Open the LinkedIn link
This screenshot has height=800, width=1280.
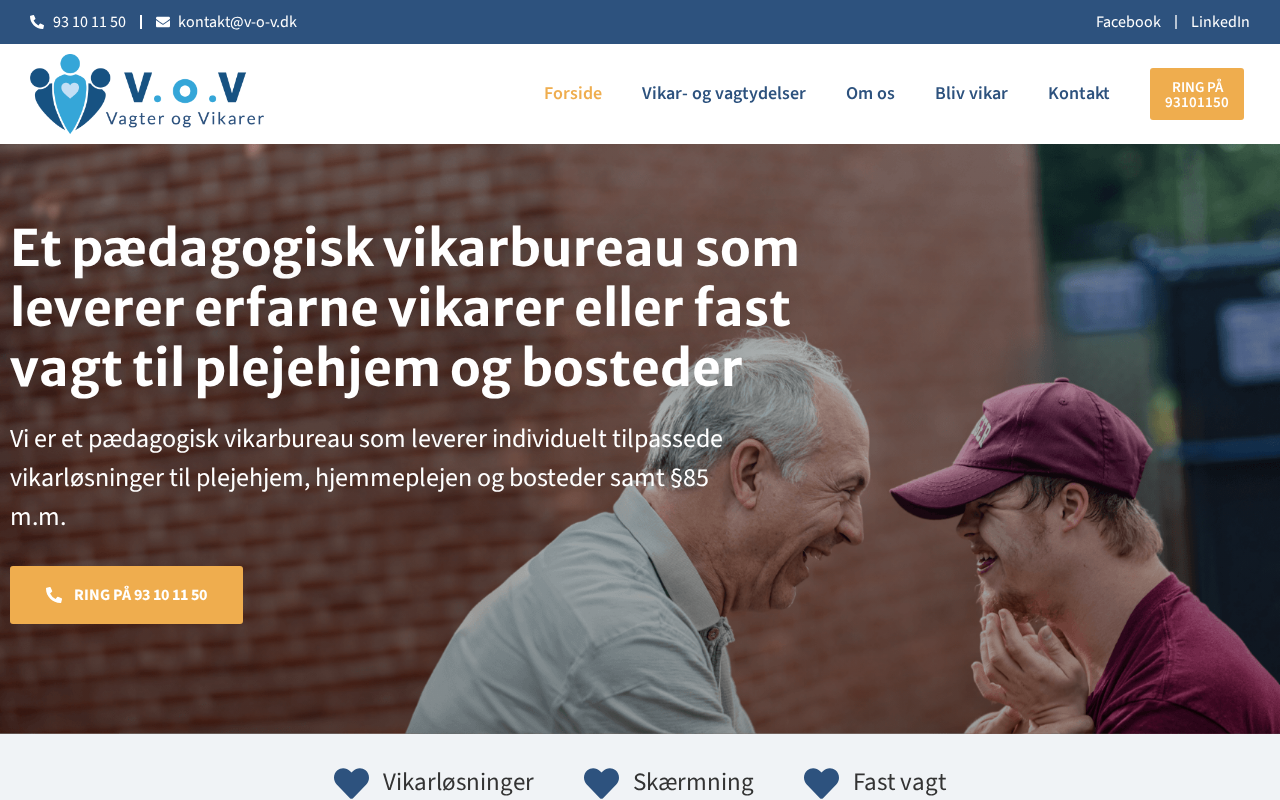tap(1220, 22)
